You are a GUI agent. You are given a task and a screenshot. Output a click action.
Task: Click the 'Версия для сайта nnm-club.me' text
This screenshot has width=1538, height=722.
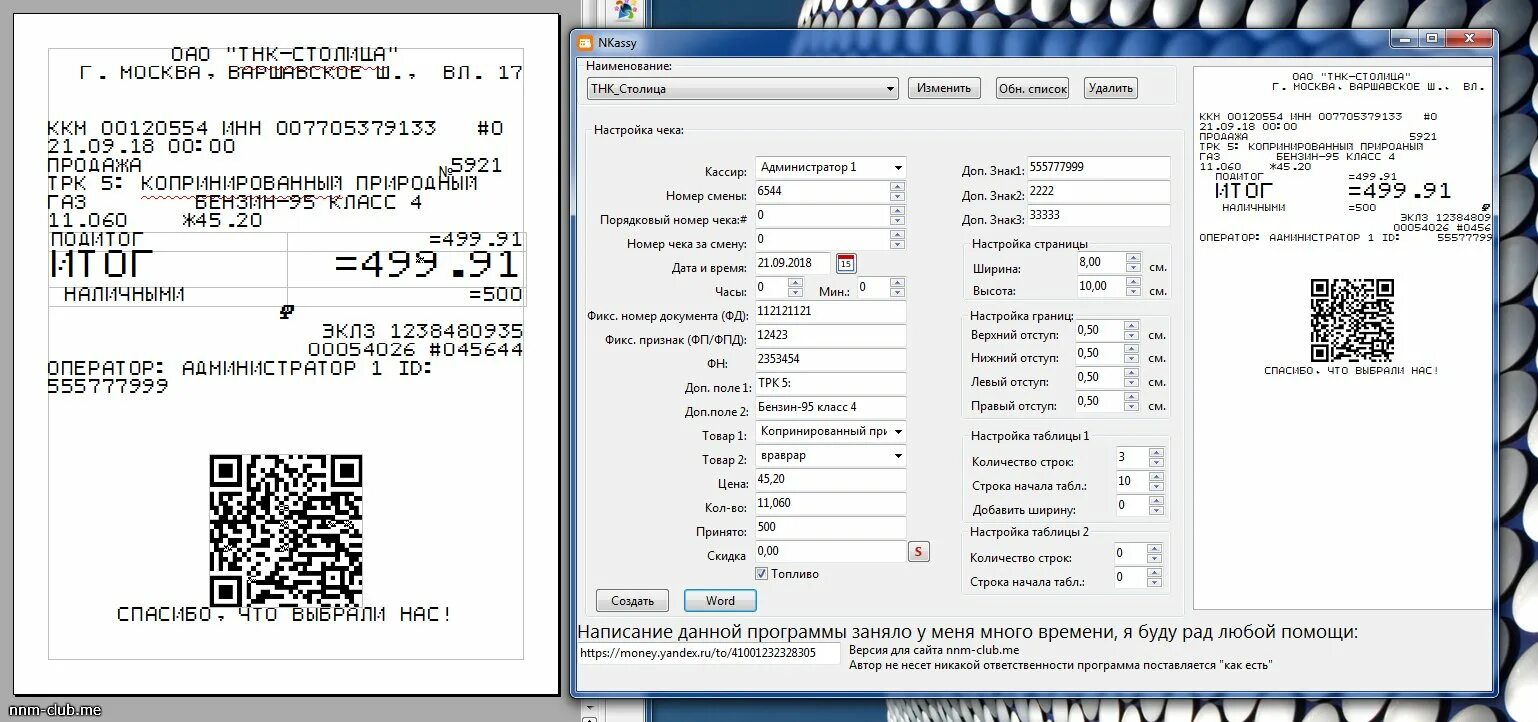click(x=933, y=650)
